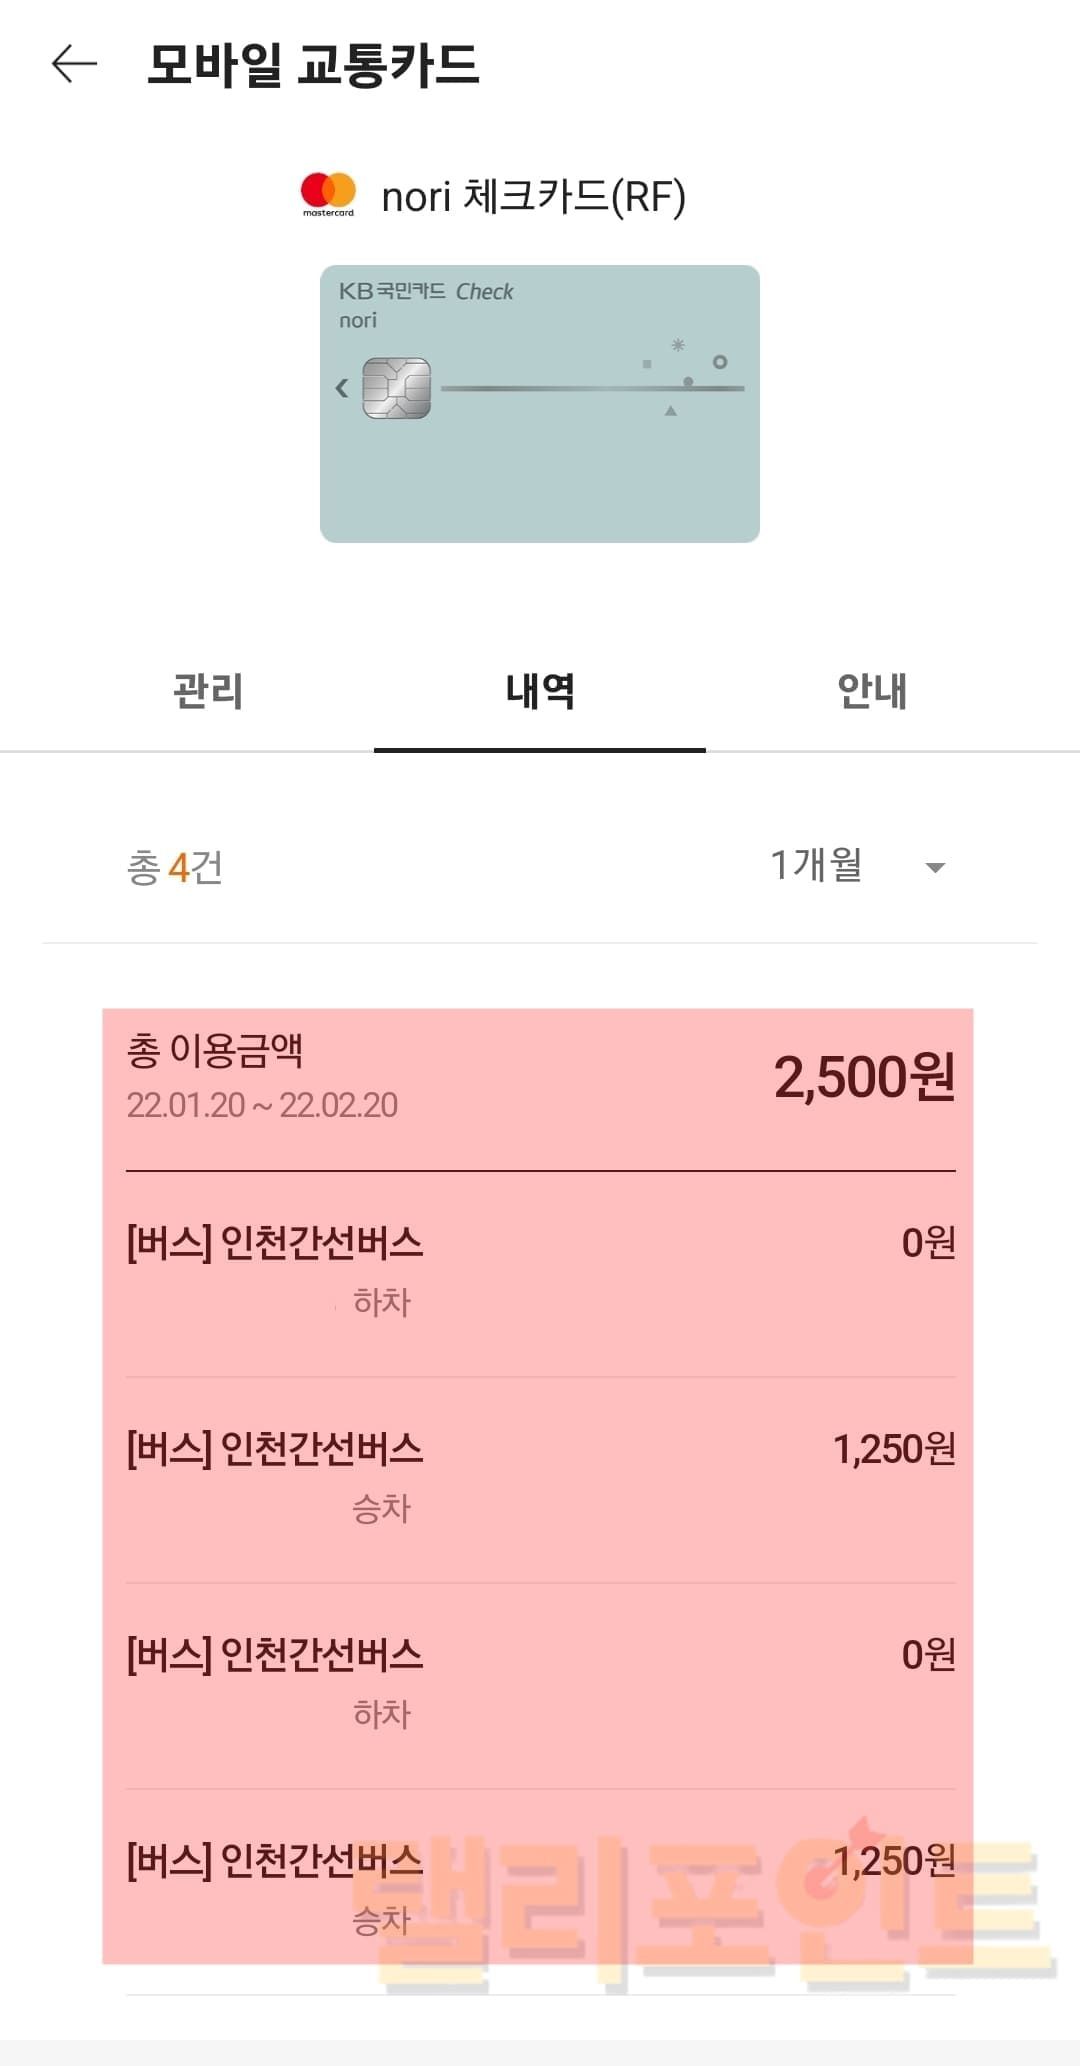Click the 모바일 교통카드 page title

313,65
